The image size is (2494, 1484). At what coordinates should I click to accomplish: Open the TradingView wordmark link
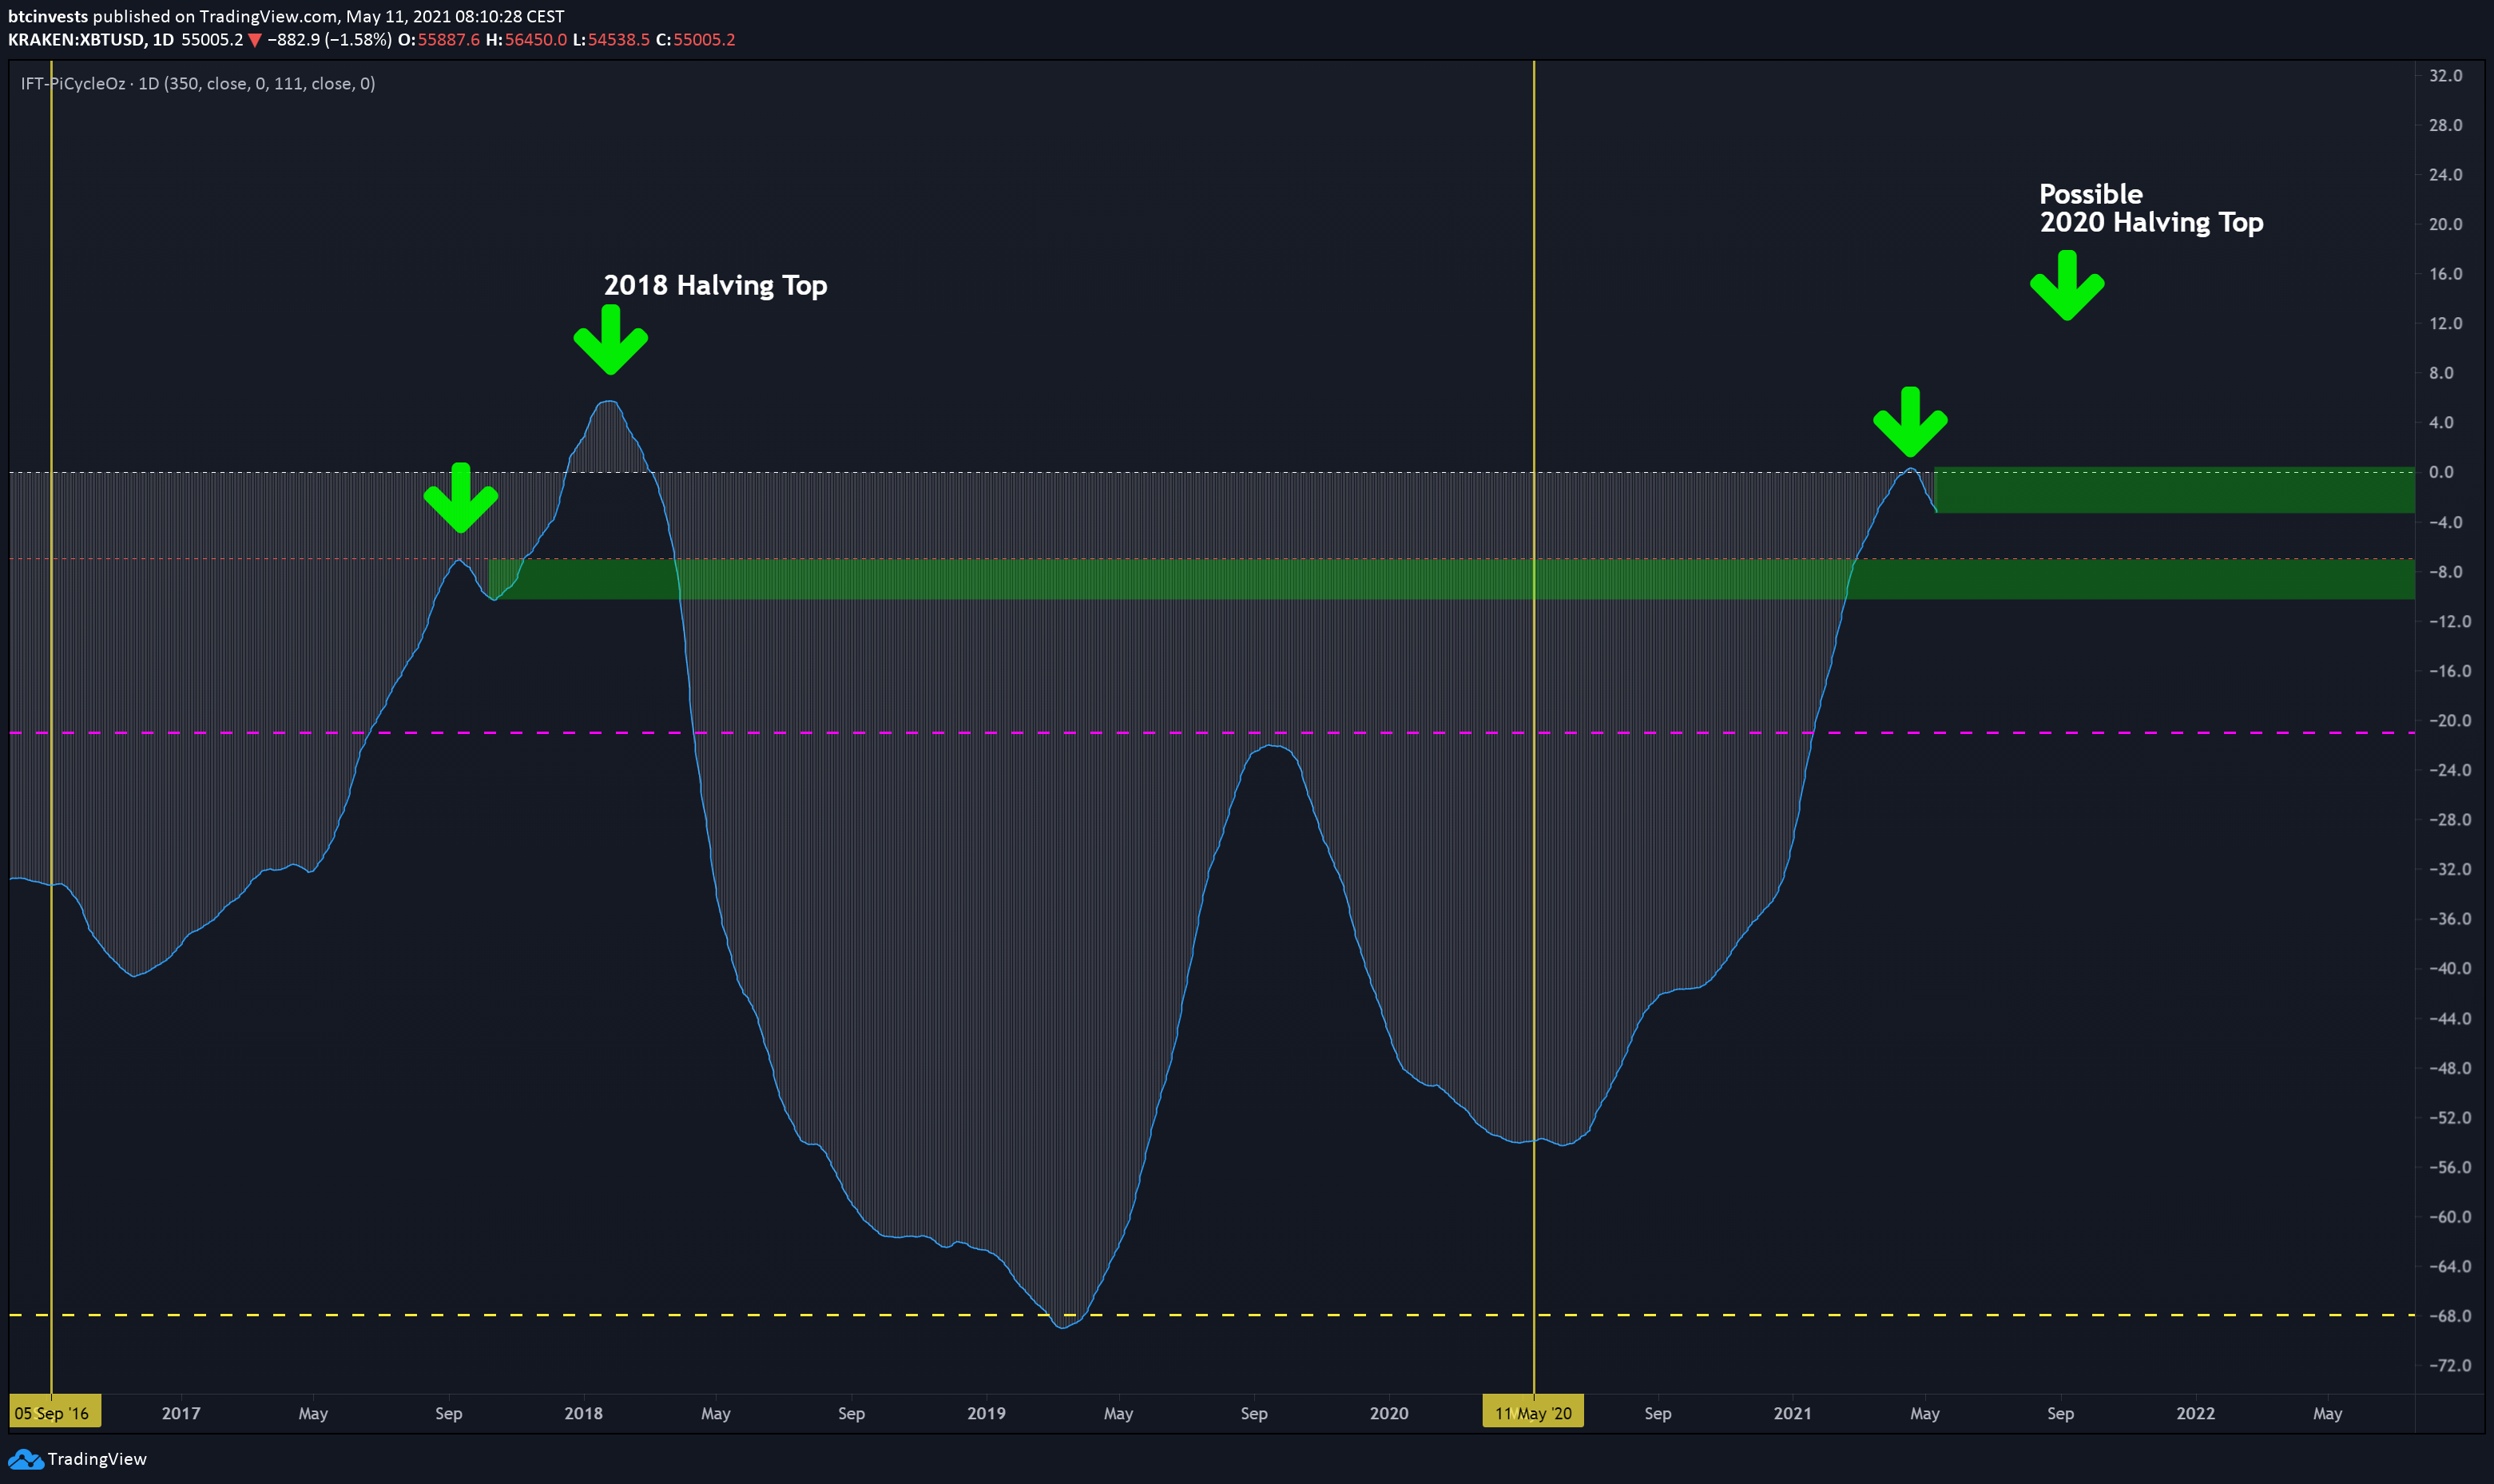(x=97, y=1459)
